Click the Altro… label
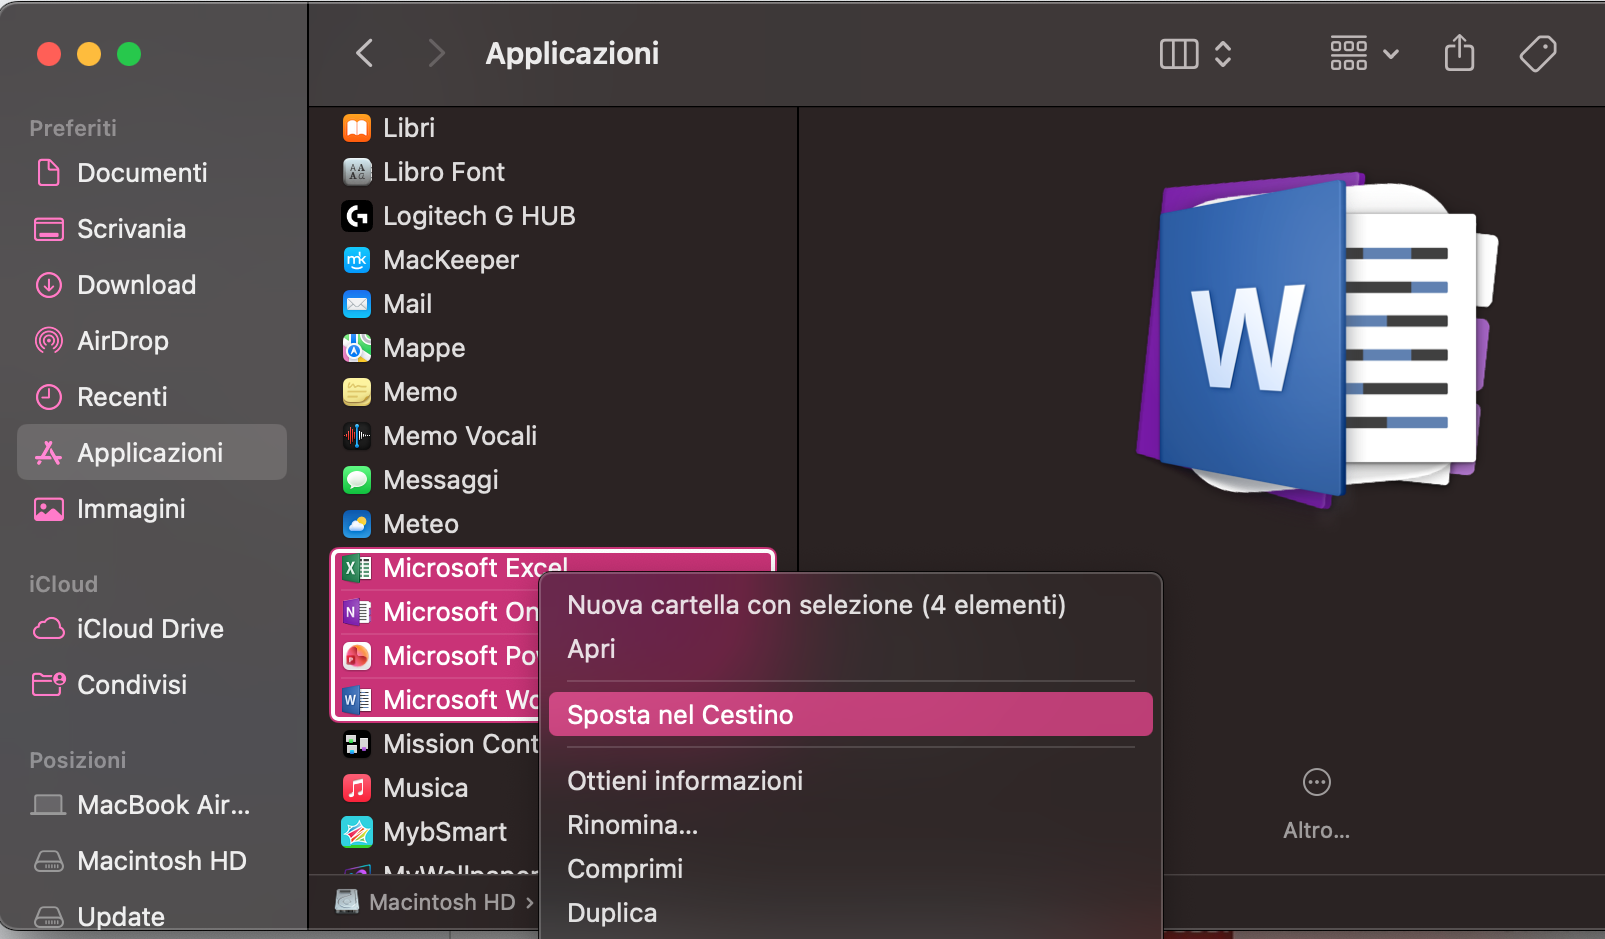 [1317, 830]
